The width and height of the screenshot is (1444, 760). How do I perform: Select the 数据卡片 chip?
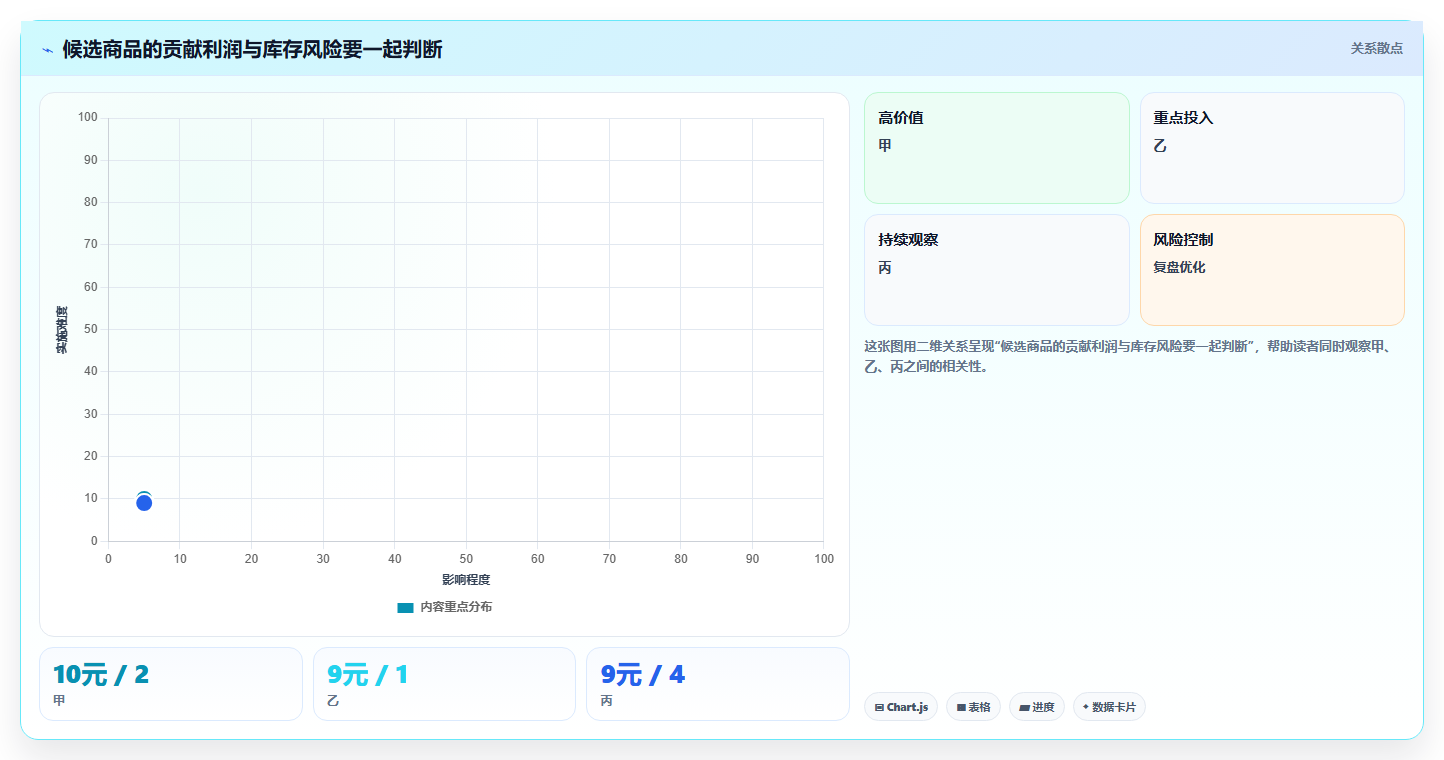coord(1109,707)
